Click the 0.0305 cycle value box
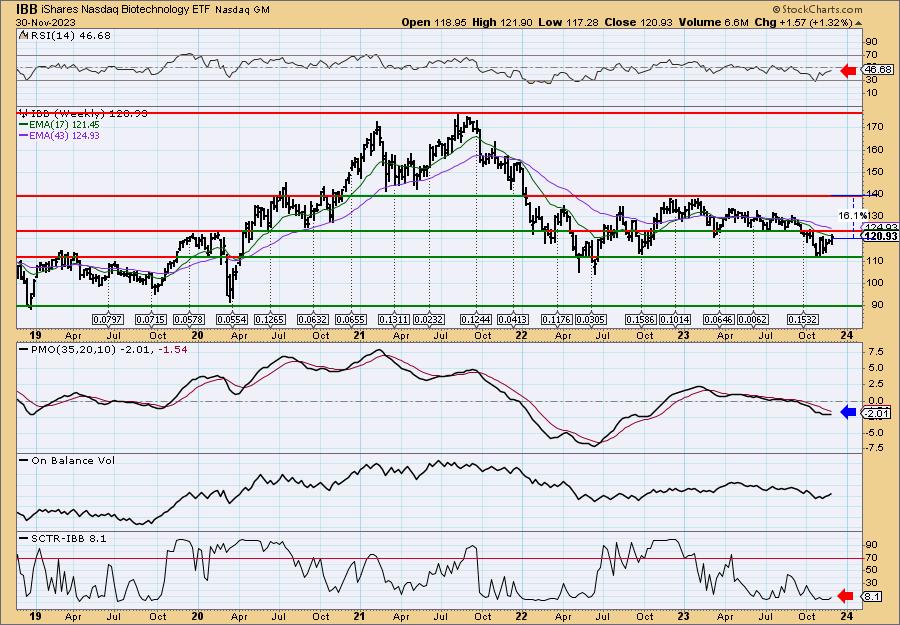The image size is (900, 625). click(590, 319)
